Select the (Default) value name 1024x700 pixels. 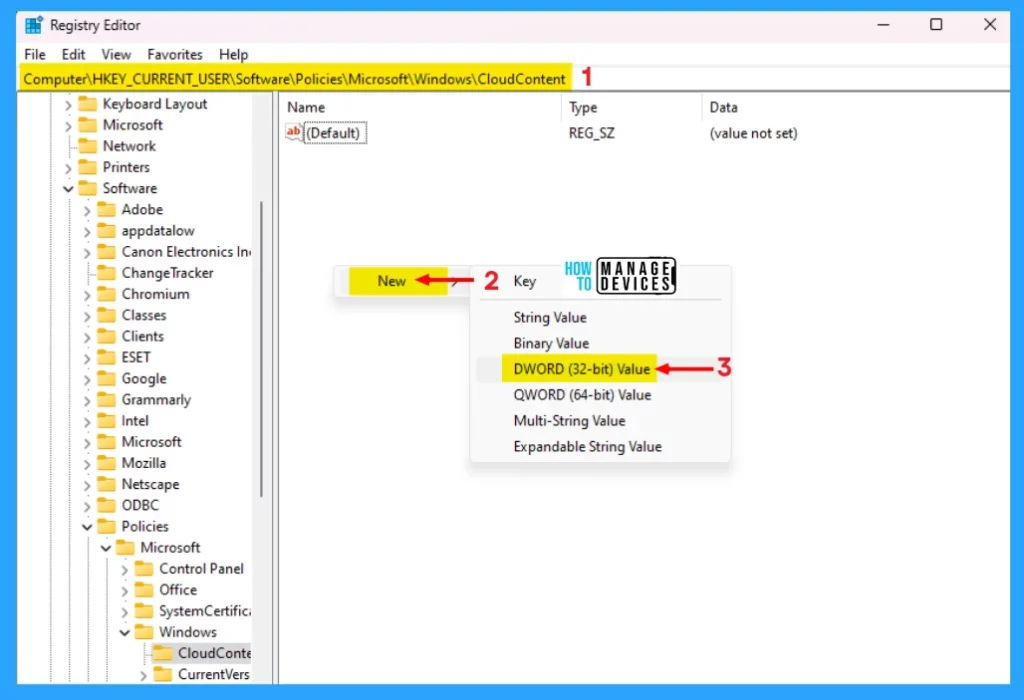333,133
